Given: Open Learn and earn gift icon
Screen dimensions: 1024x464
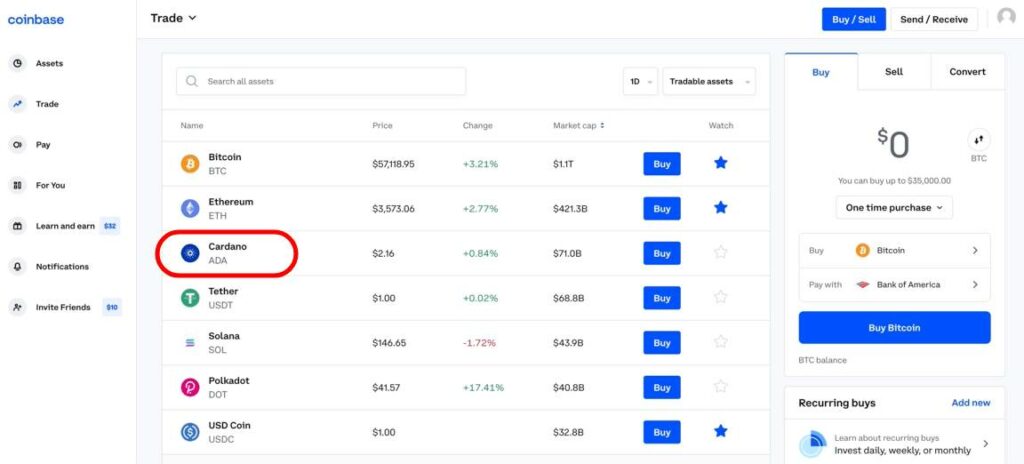Looking at the screenshot, I should pyautogui.click(x=18, y=226).
